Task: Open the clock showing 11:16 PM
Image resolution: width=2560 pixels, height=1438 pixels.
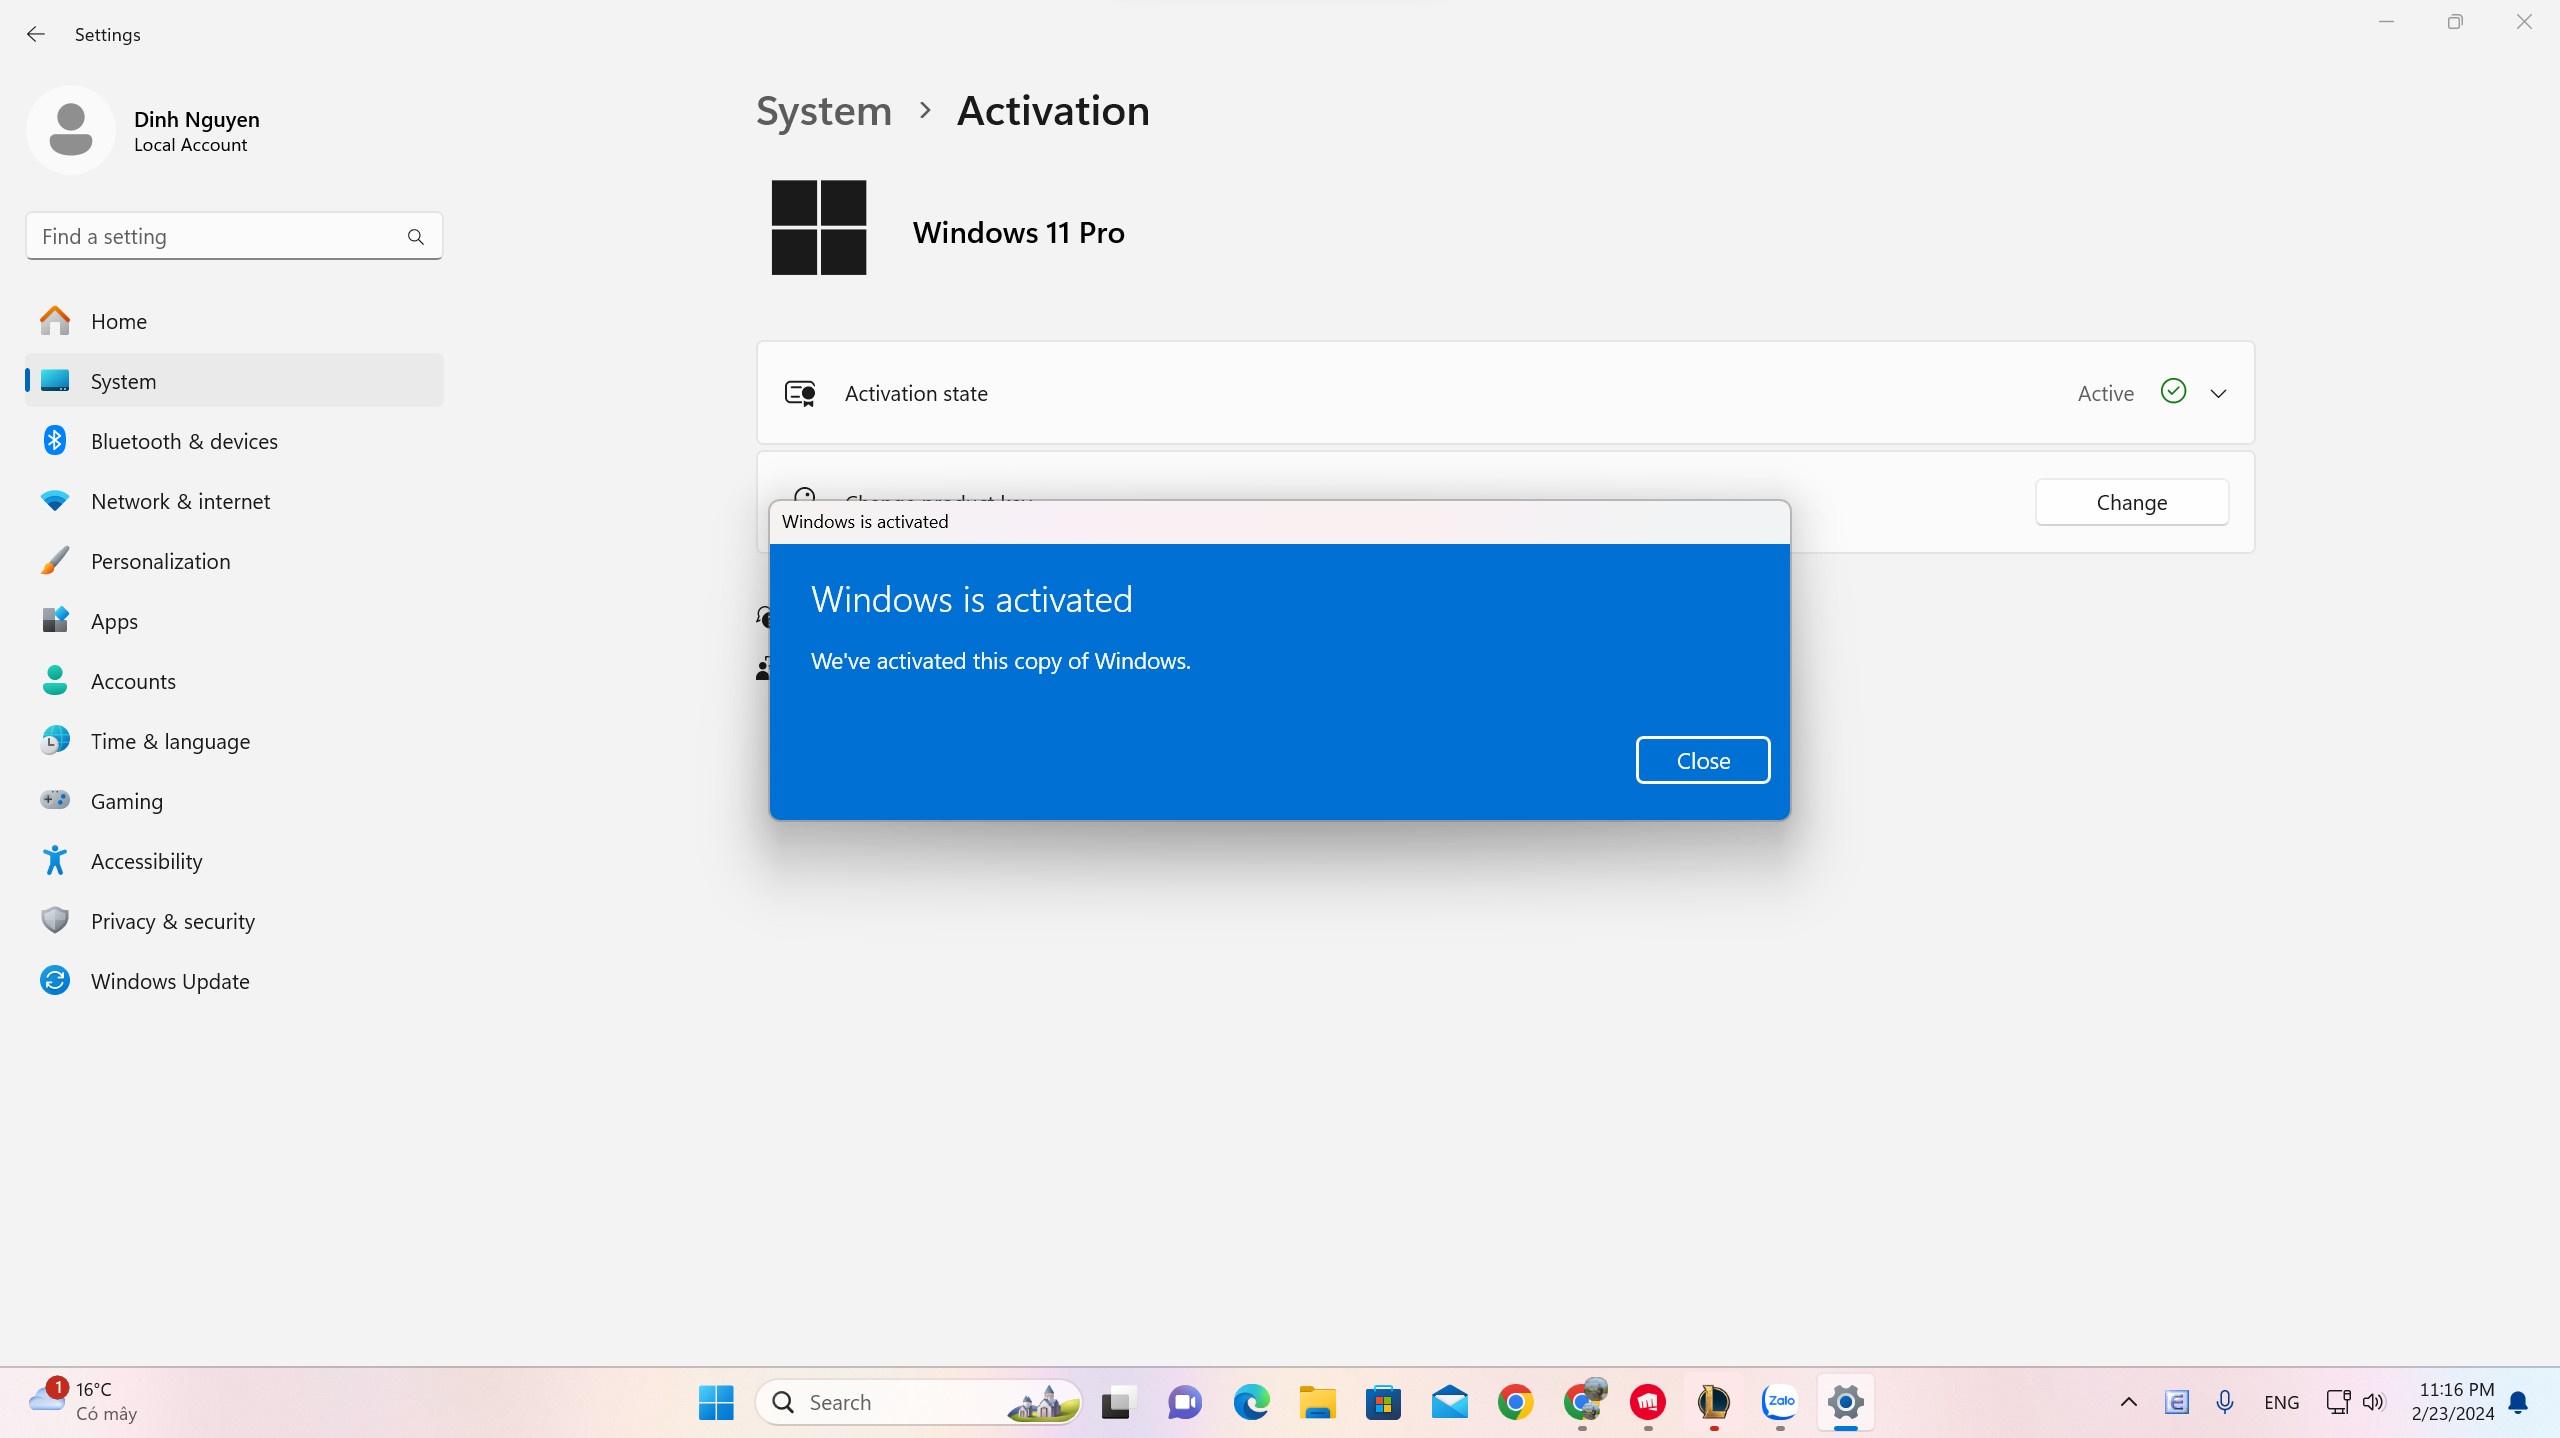Action: [x=2453, y=1402]
